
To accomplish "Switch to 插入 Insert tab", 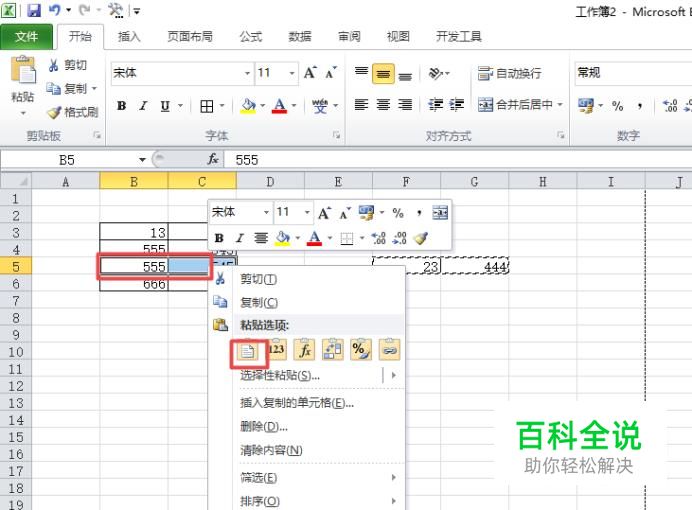I will 129,37.
